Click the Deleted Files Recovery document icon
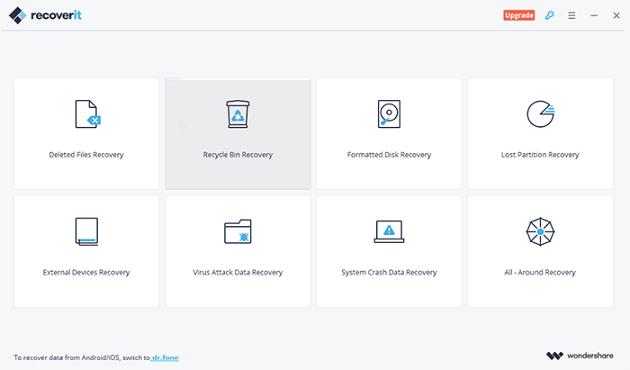This screenshot has width=630, height=370. [88, 114]
